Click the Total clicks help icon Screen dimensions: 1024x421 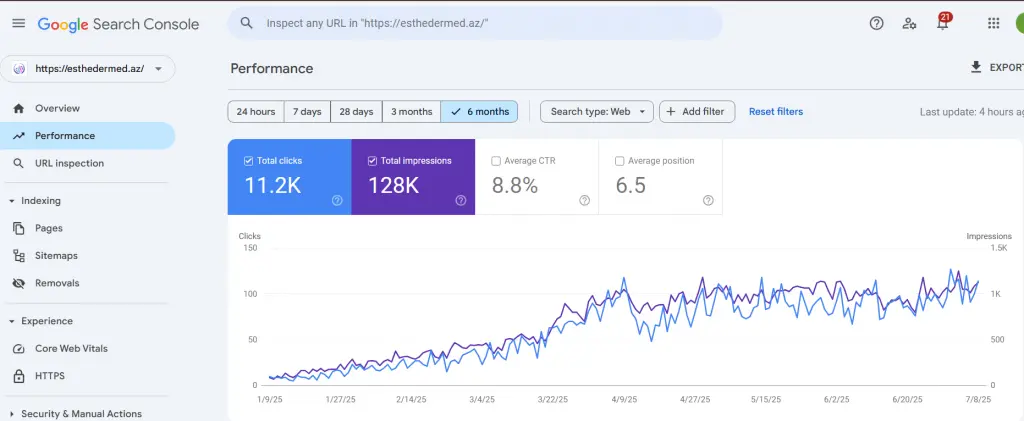(x=337, y=200)
